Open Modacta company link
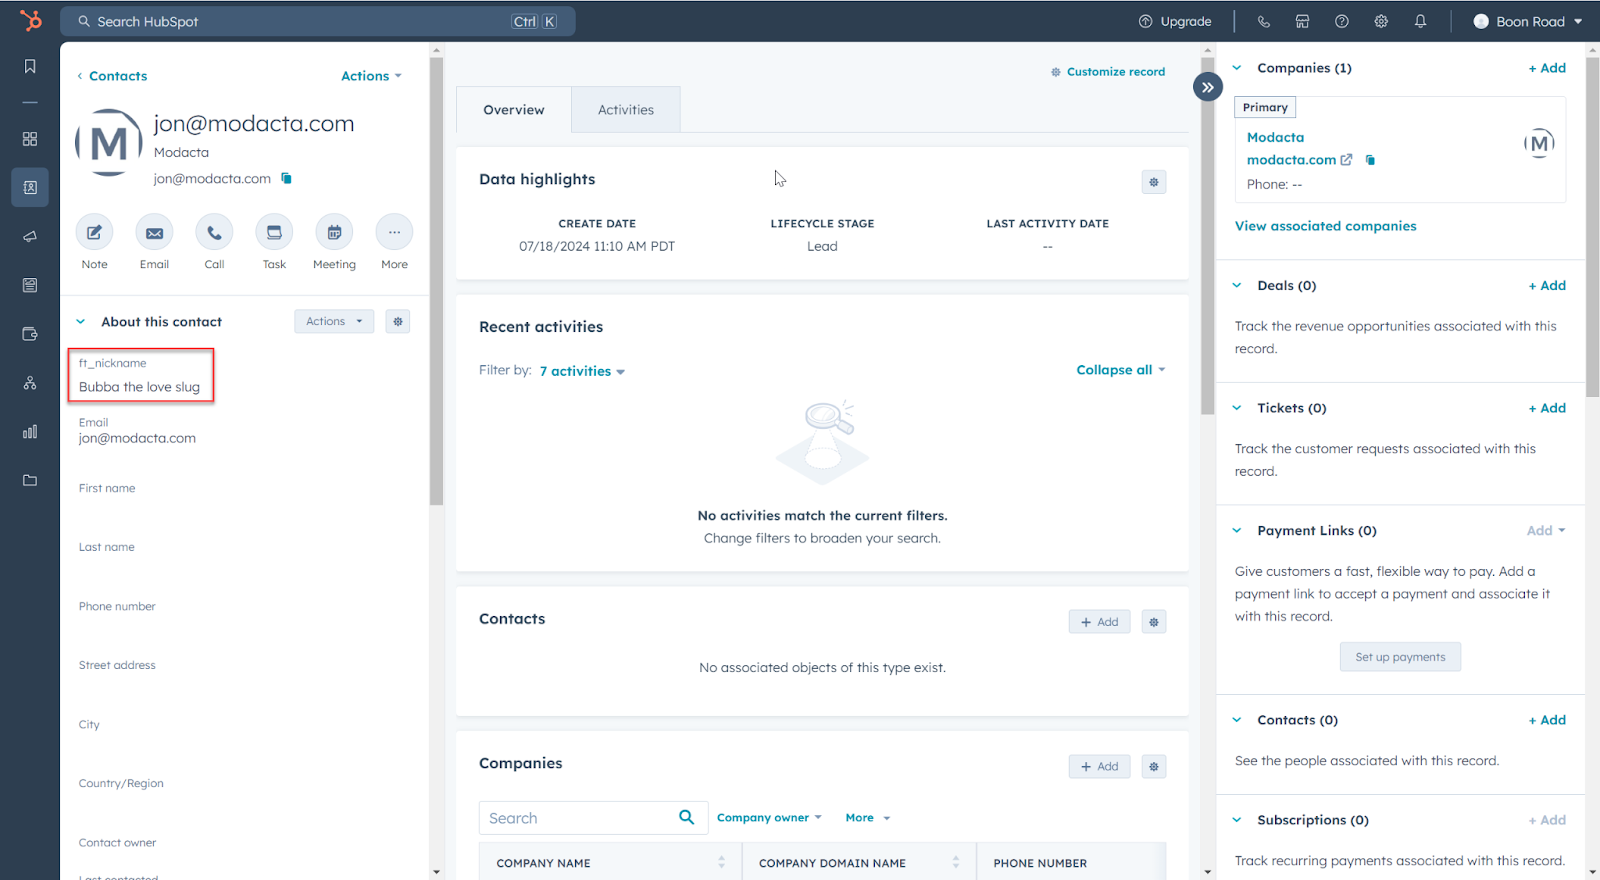Viewport: 1600px width, 880px height. [x=1275, y=138]
